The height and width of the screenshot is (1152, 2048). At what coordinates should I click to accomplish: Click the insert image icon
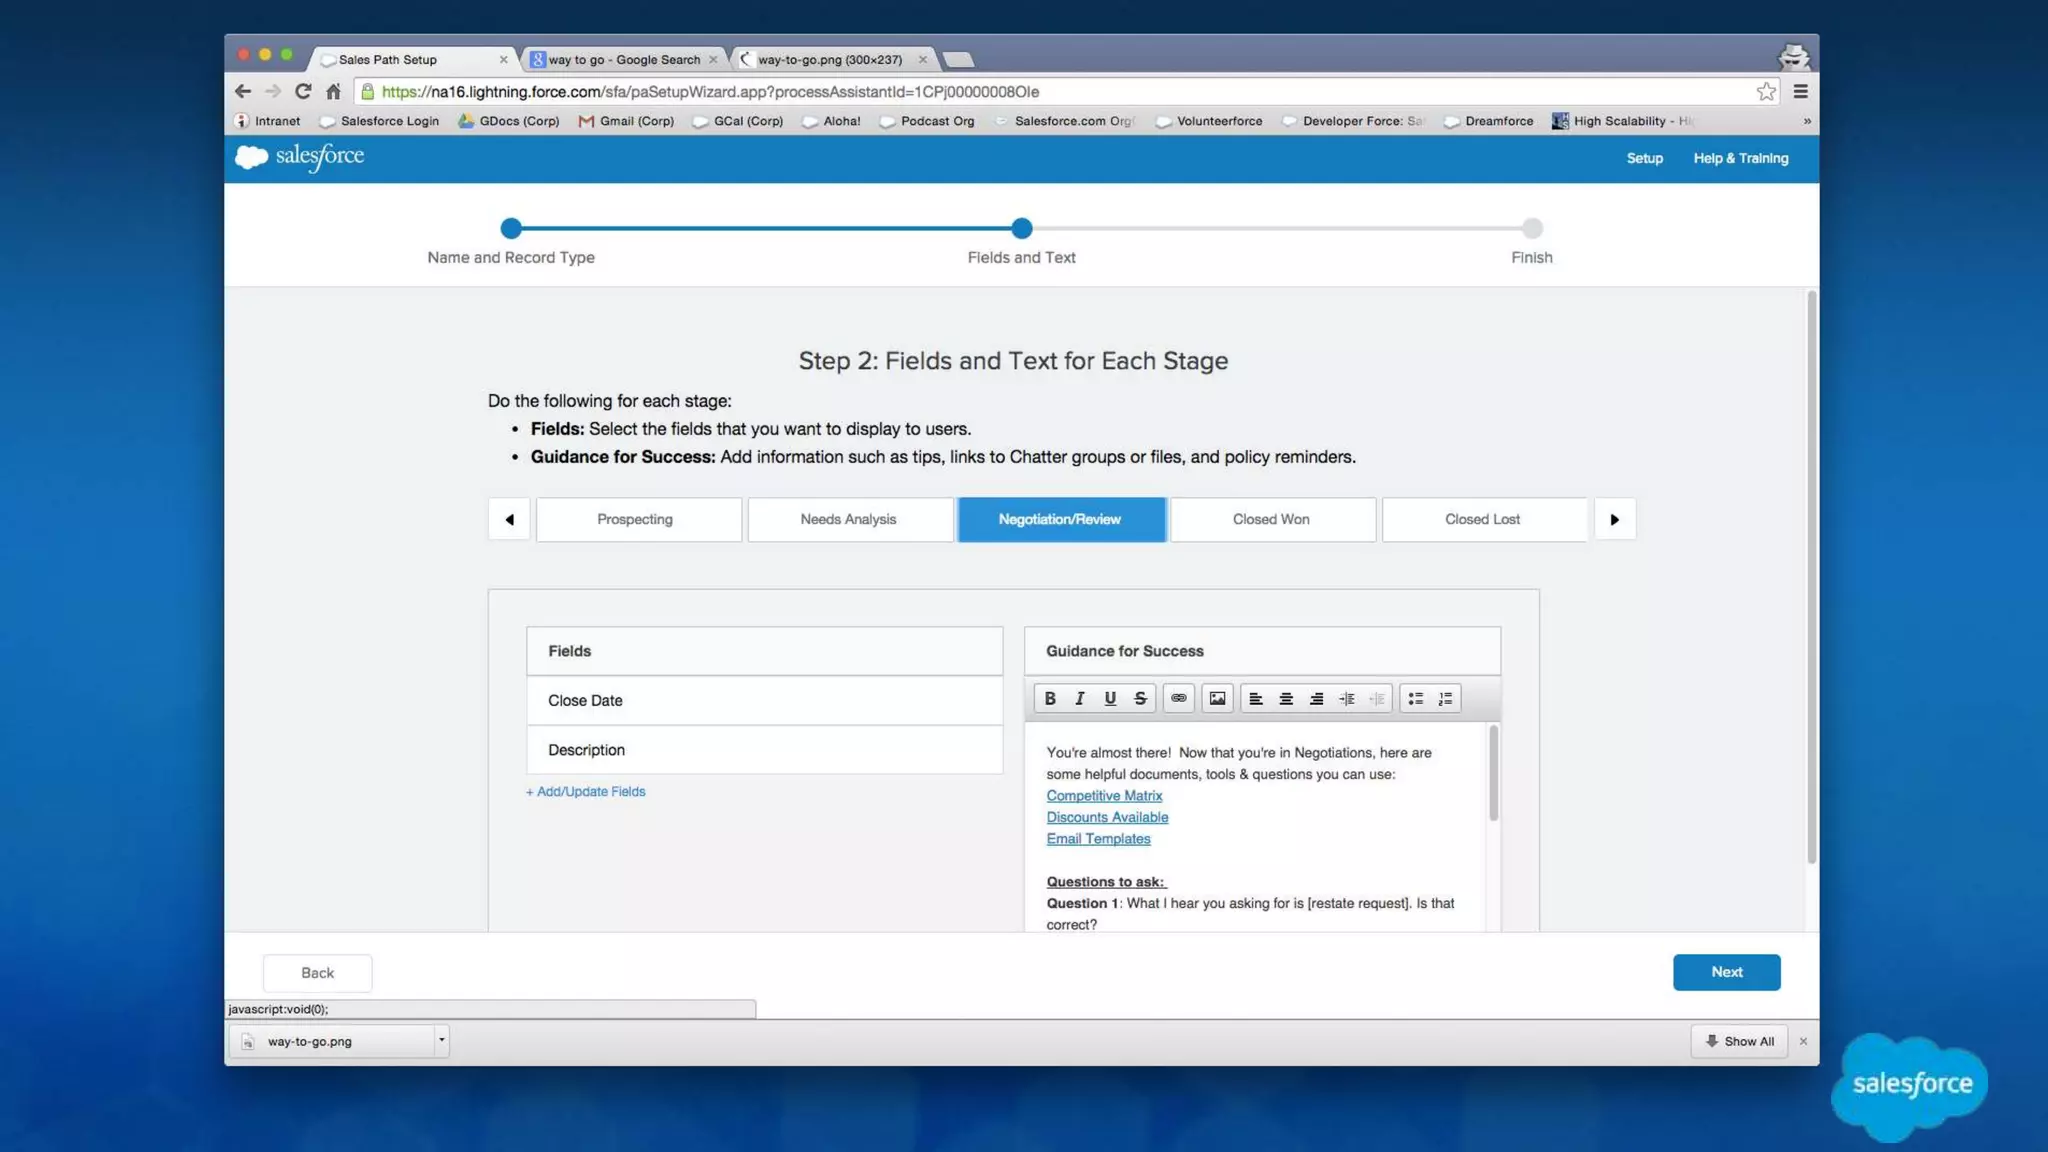[x=1217, y=699]
